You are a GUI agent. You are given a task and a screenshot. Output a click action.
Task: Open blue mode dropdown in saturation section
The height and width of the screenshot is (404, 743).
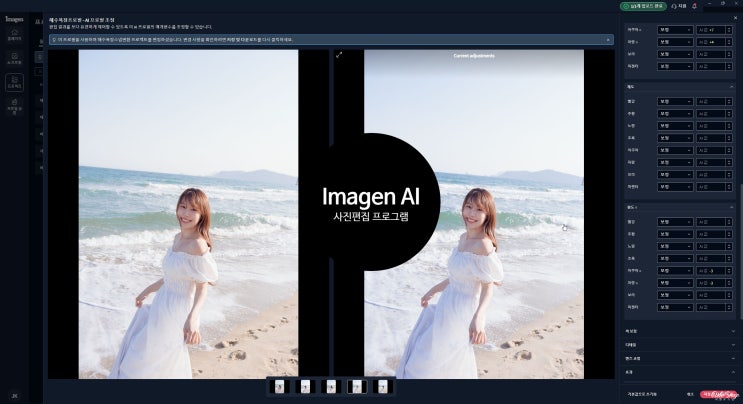(675, 162)
